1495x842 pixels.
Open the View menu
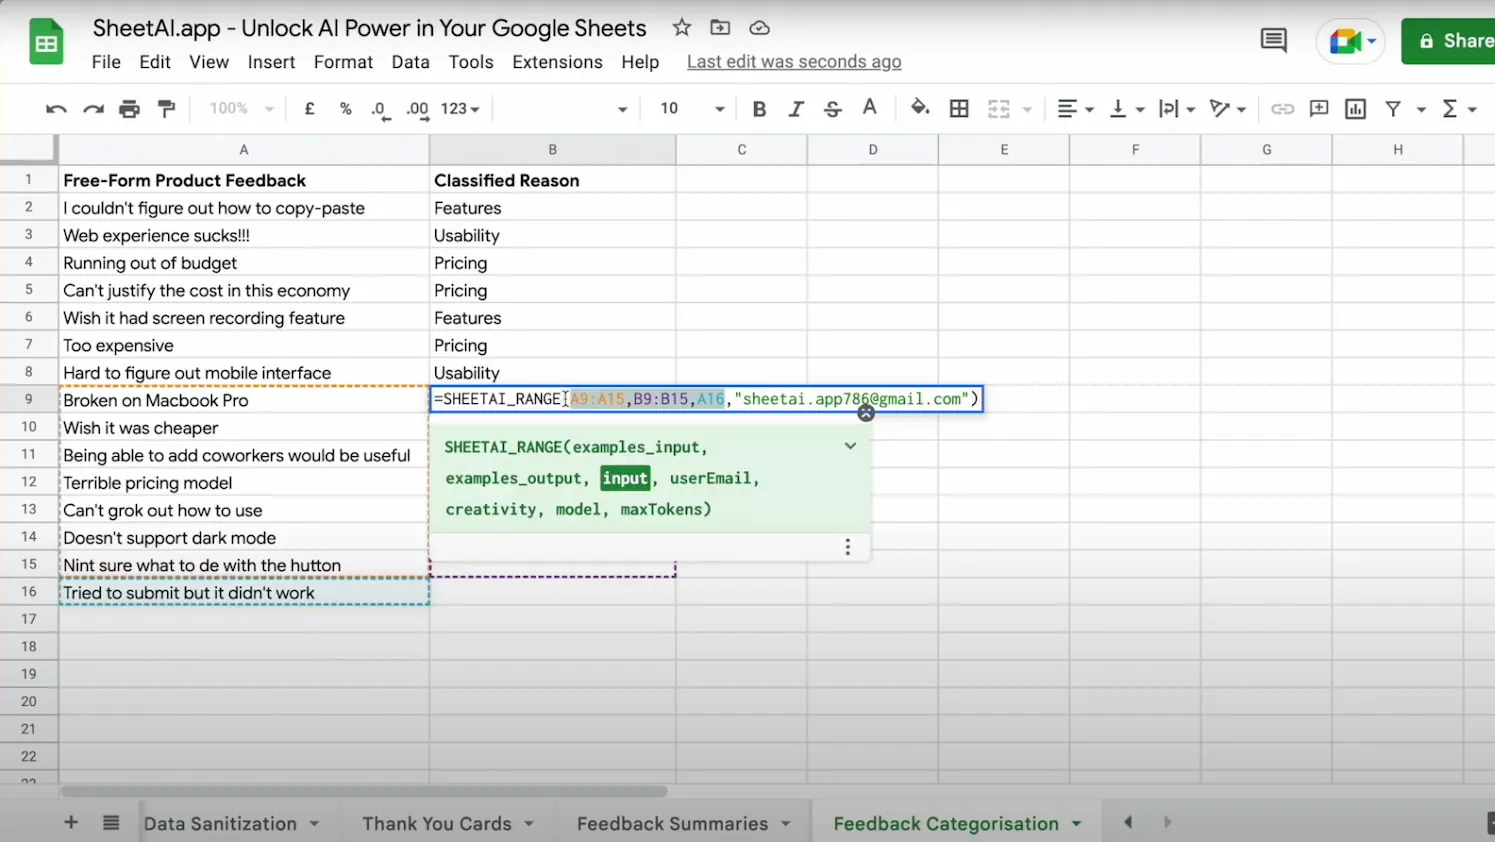click(209, 62)
